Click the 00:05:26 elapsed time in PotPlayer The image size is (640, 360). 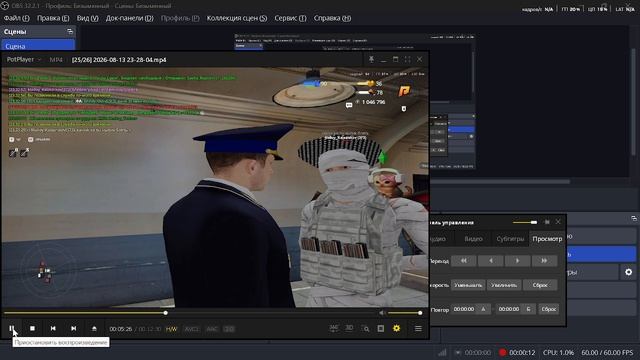click(x=121, y=329)
